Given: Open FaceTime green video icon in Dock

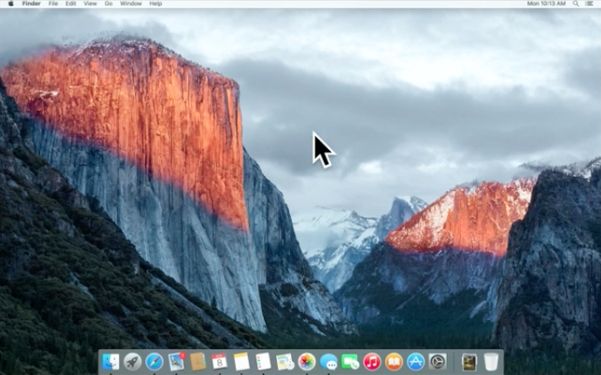Looking at the screenshot, I should [x=350, y=362].
